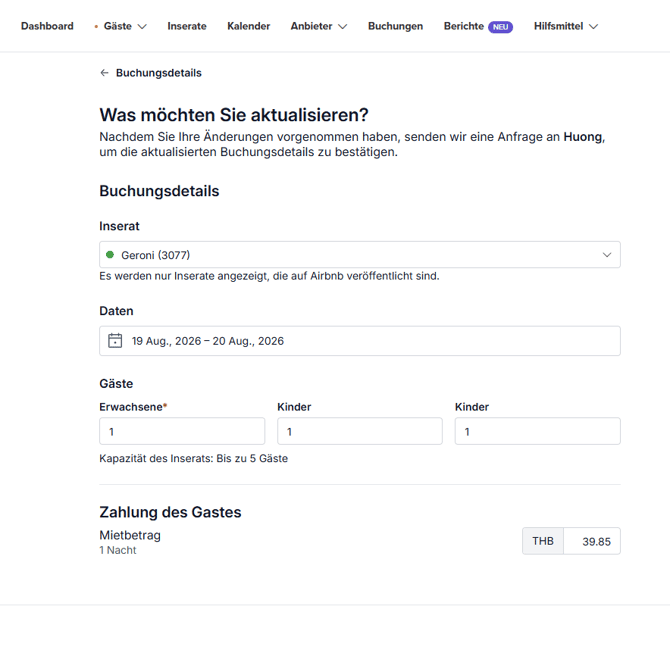This screenshot has height=650, width=670.
Task: Switch to the Kalender page
Action: [x=248, y=26]
